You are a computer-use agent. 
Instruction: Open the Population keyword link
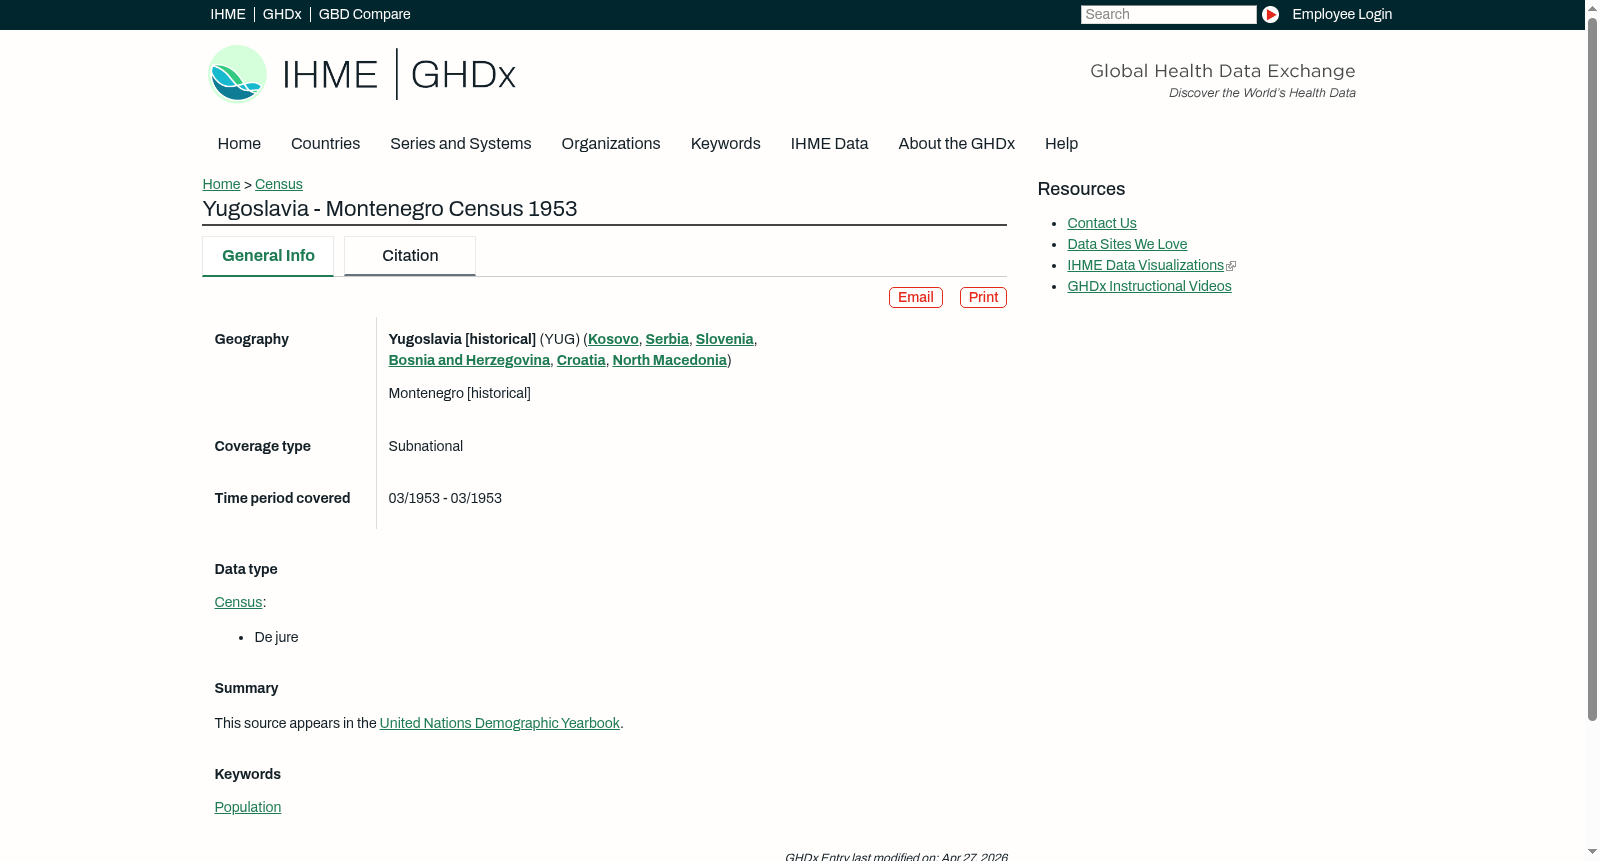coord(248,807)
